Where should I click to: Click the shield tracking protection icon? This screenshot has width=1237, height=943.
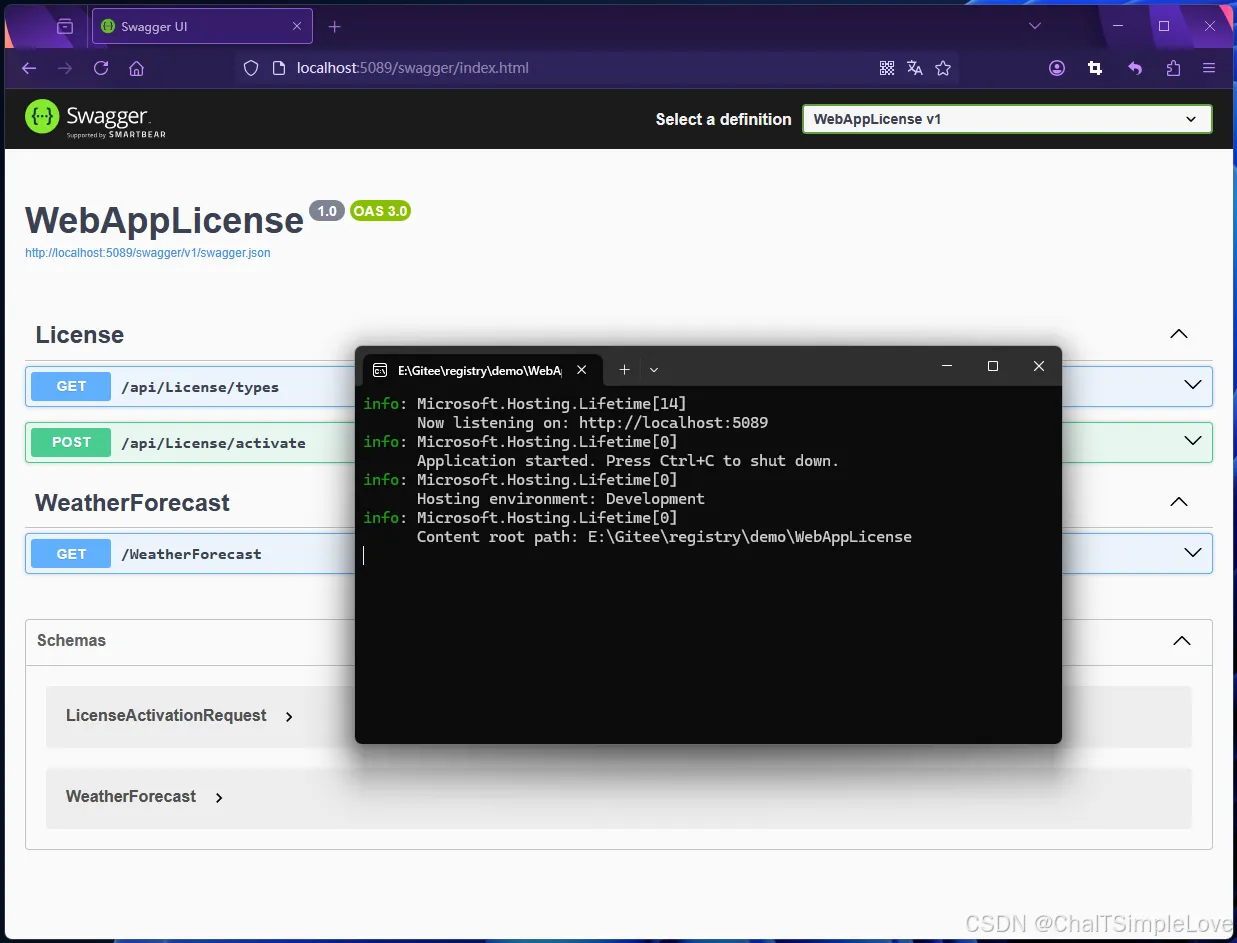[251, 68]
